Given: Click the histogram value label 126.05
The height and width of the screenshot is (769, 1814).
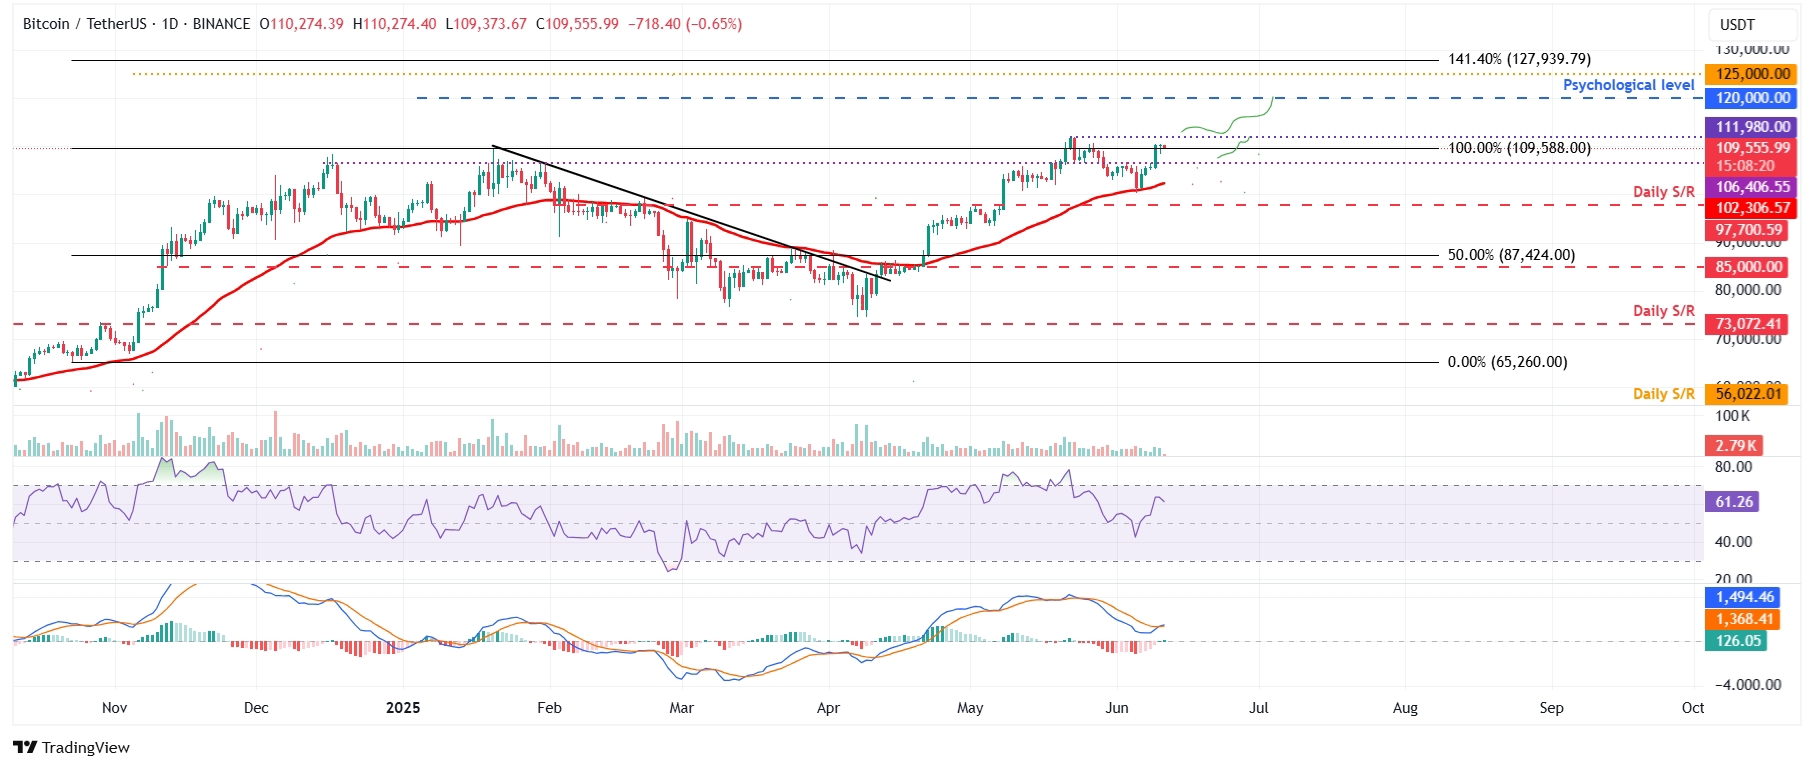Looking at the screenshot, I should click(x=1737, y=641).
